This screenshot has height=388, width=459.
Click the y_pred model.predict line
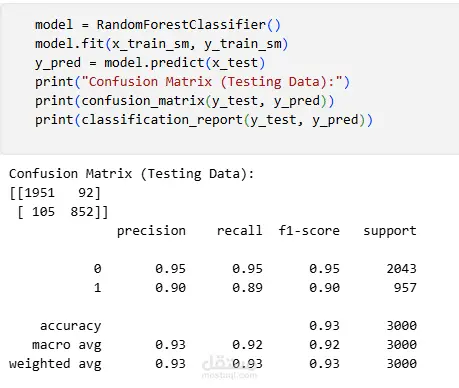point(150,63)
